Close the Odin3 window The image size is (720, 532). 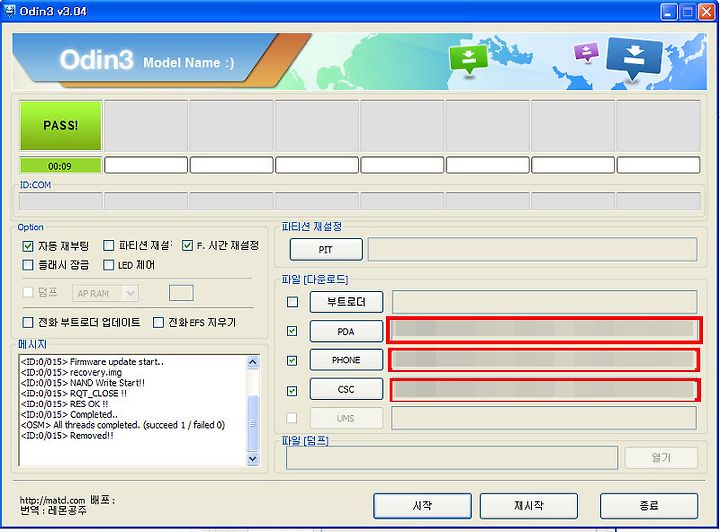(x=707, y=11)
